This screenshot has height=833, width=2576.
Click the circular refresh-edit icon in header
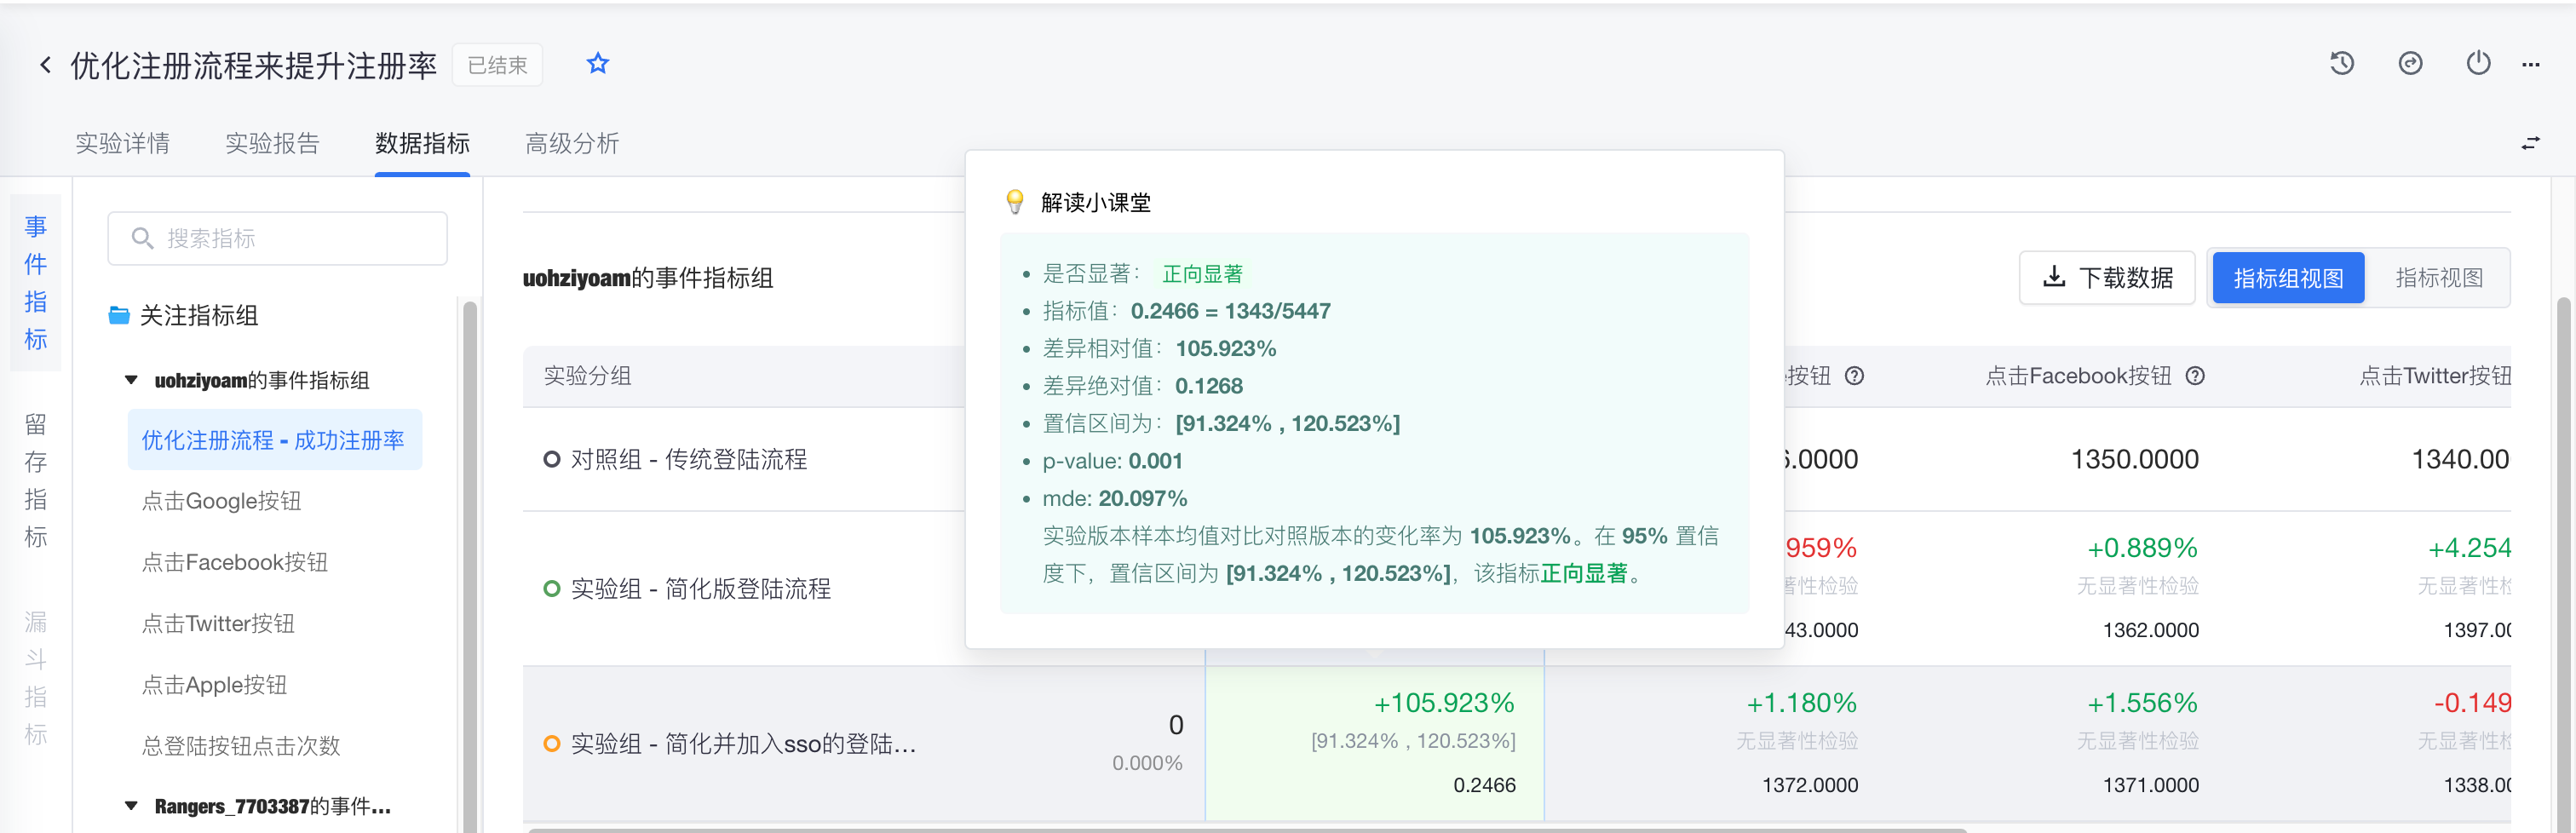click(x=2410, y=64)
